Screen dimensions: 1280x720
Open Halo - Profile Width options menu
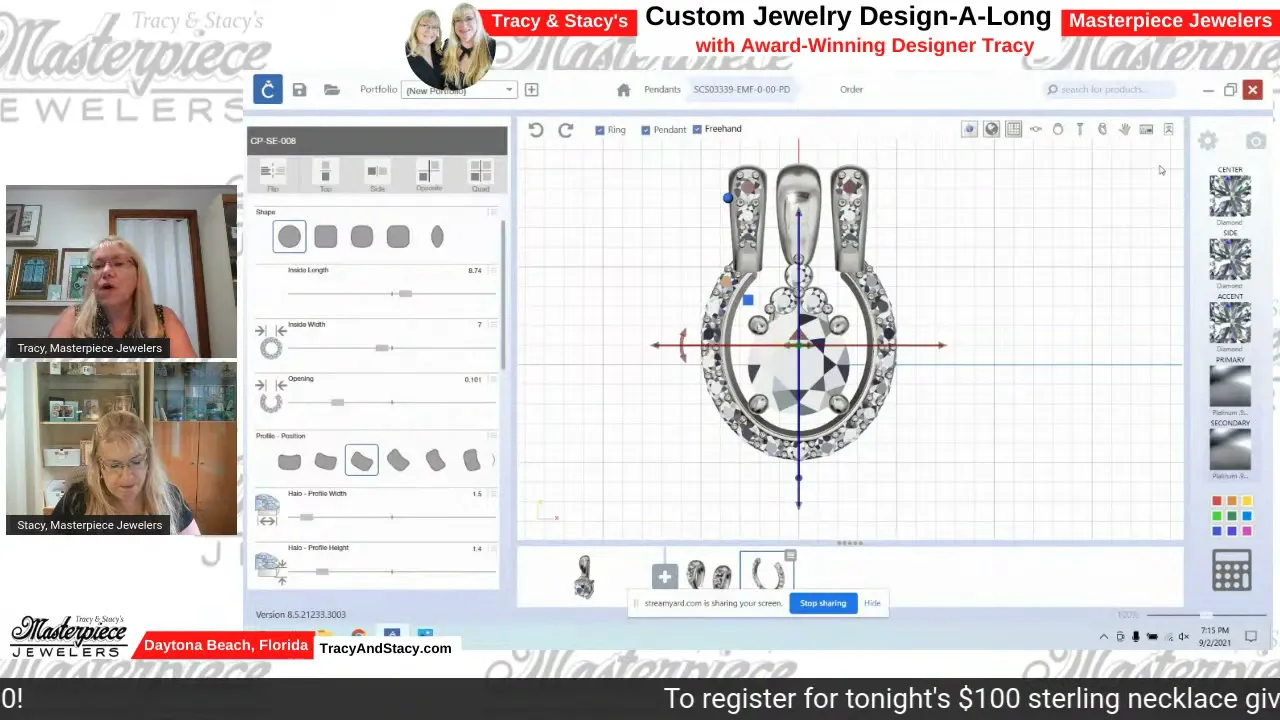tap(492, 494)
